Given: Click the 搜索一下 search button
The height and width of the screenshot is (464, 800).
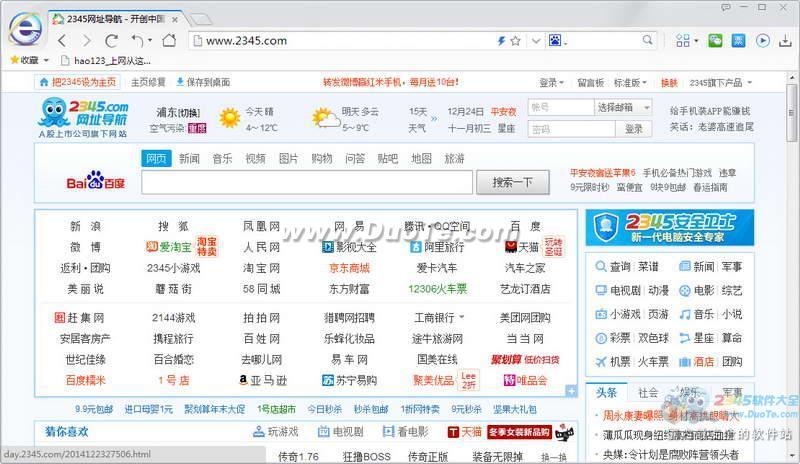Looking at the screenshot, I should tap(519, 182).
